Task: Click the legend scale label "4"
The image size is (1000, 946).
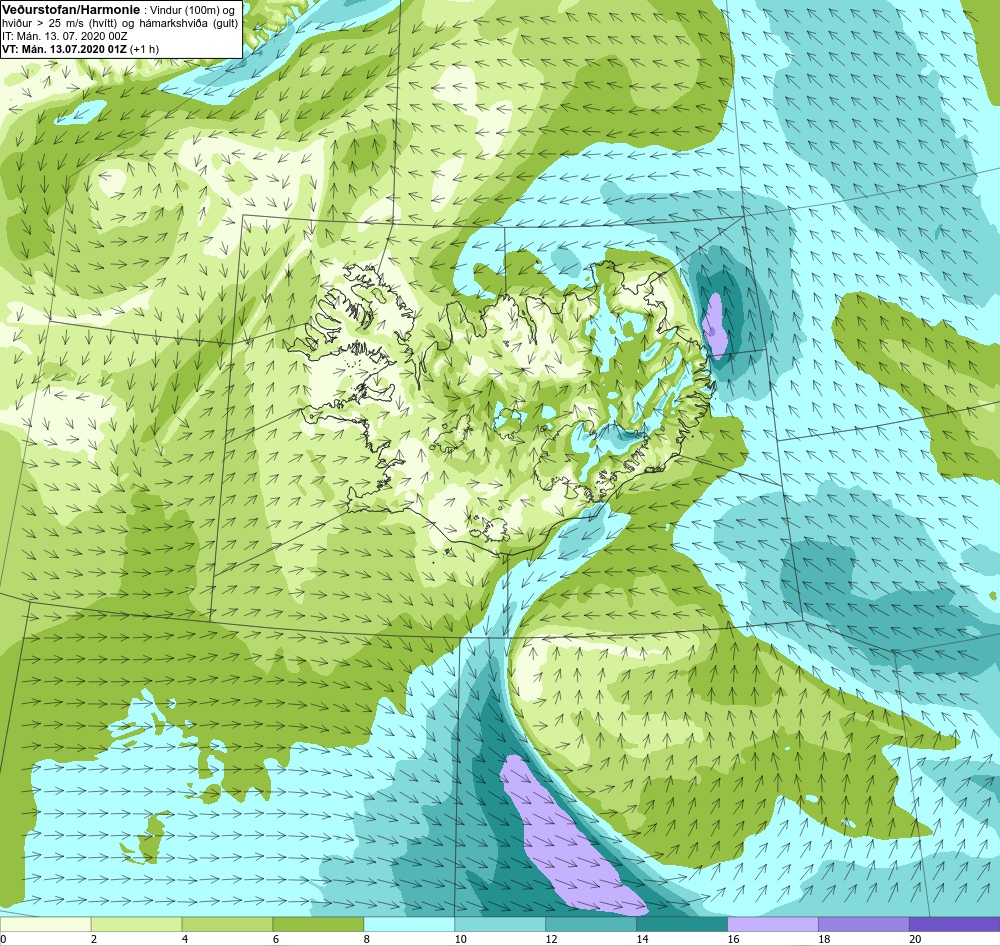Action: 185,939
